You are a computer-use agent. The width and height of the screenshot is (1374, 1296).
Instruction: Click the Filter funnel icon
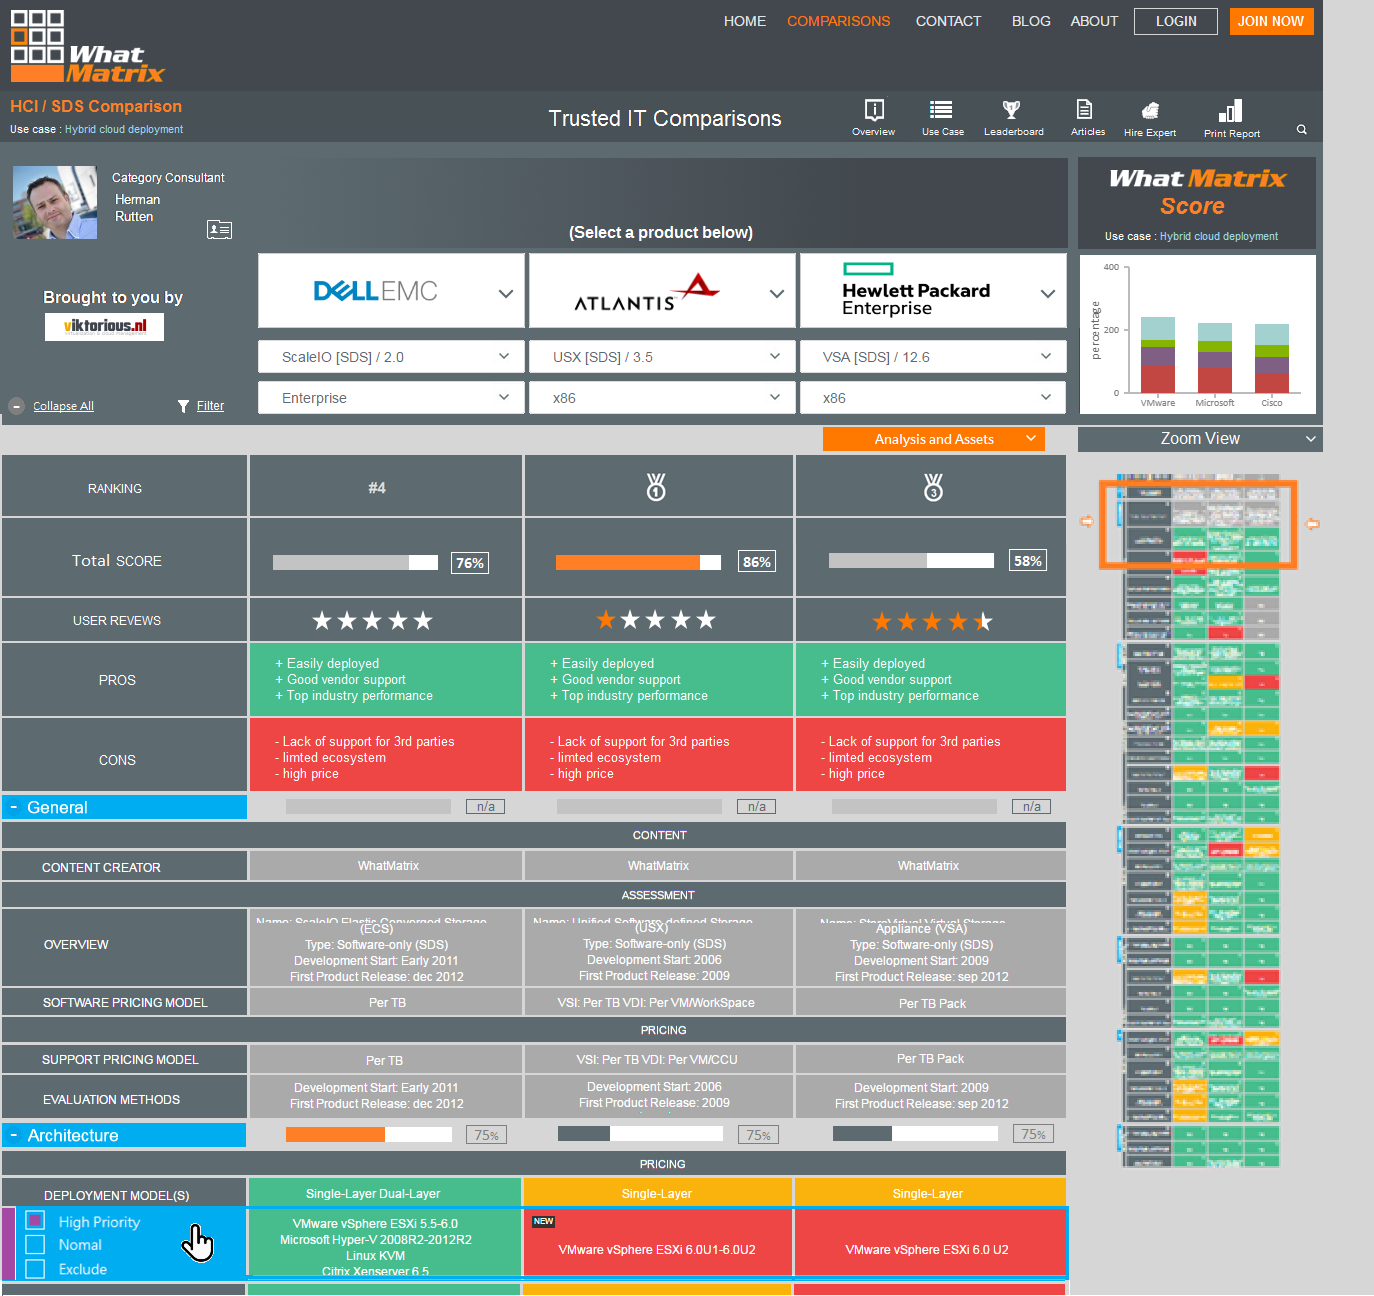(183, 406)
